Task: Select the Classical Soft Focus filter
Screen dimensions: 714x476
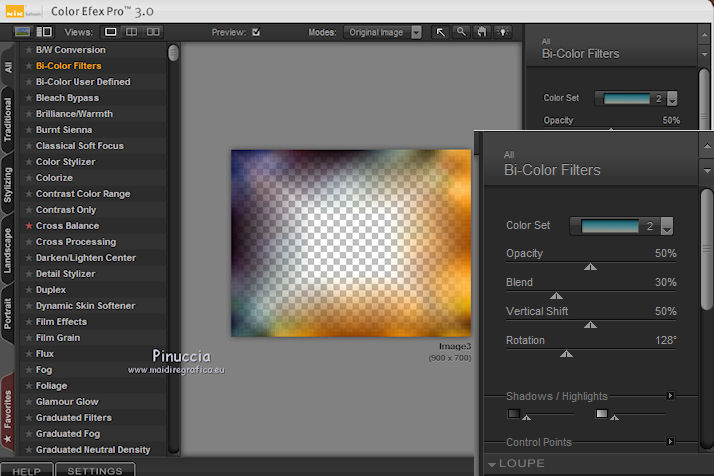Action: (x=80, y=146)
